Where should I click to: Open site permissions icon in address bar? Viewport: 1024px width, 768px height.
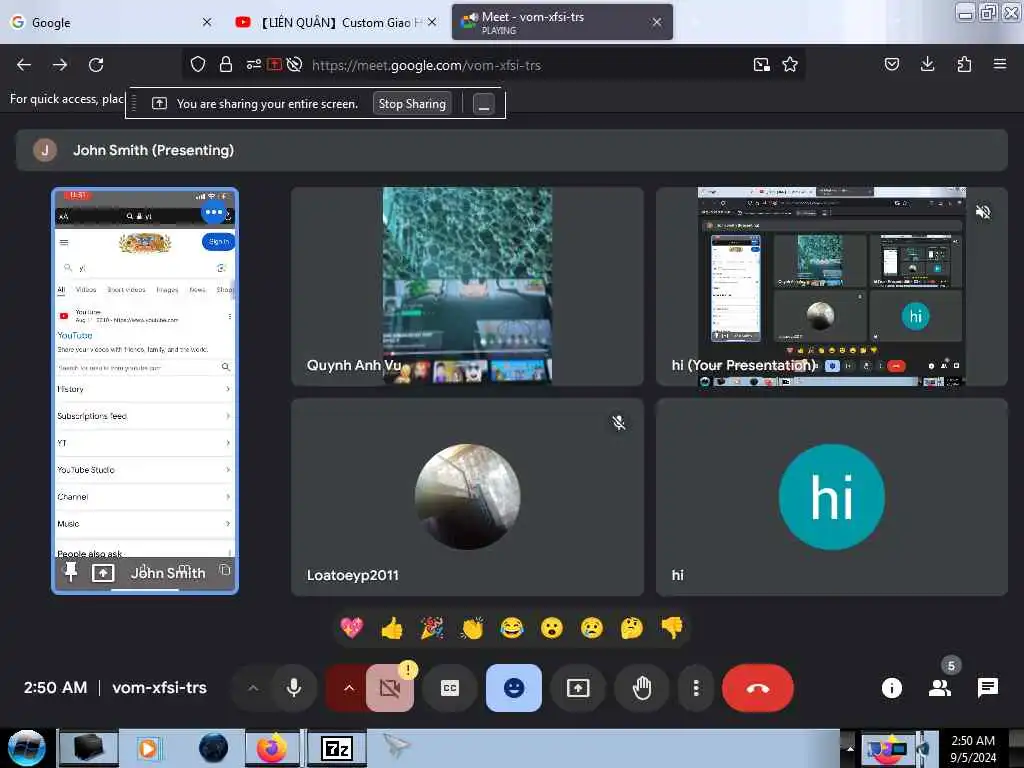254,65
